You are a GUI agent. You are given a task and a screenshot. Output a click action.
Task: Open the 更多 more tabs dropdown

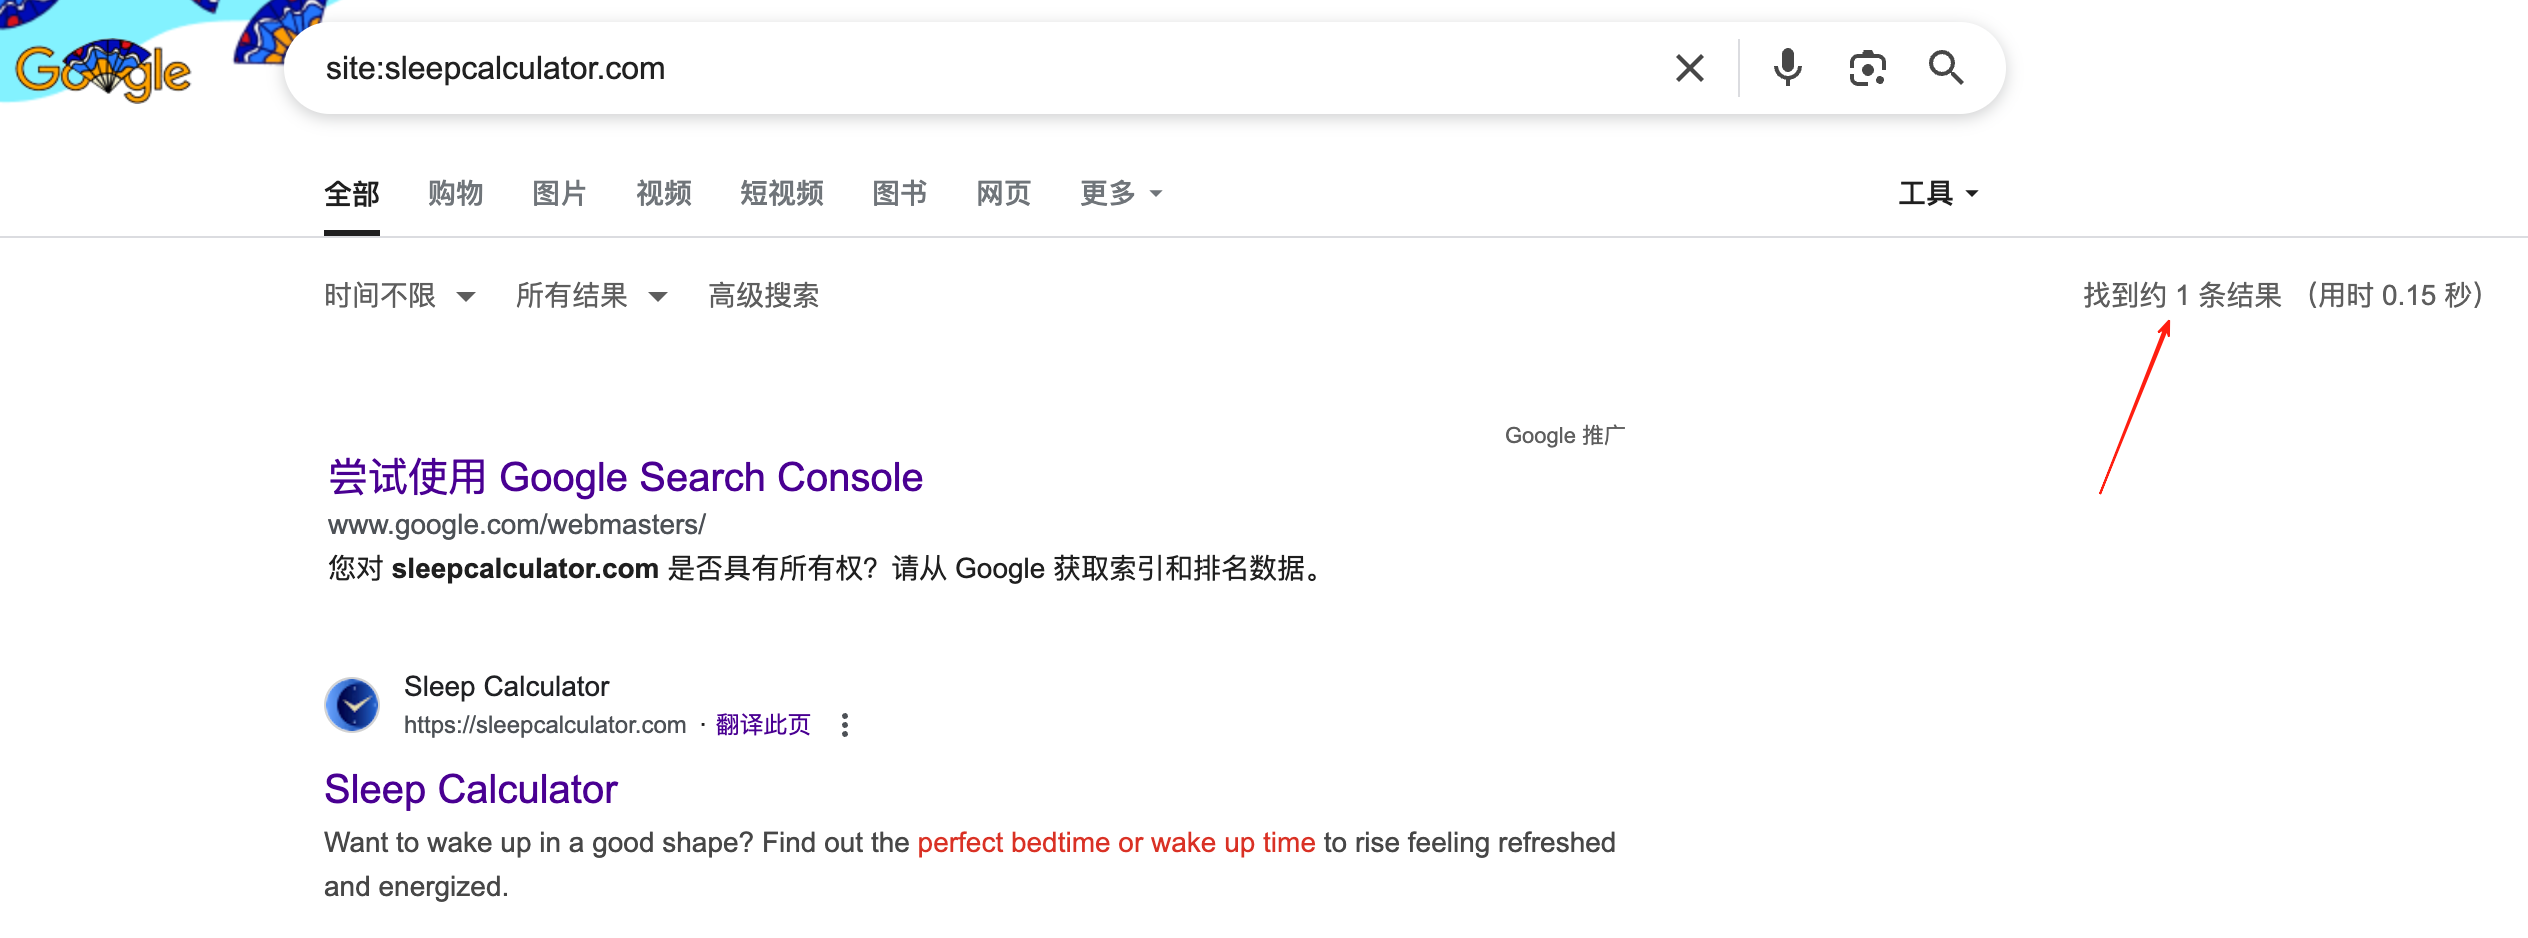(1121, 193)
